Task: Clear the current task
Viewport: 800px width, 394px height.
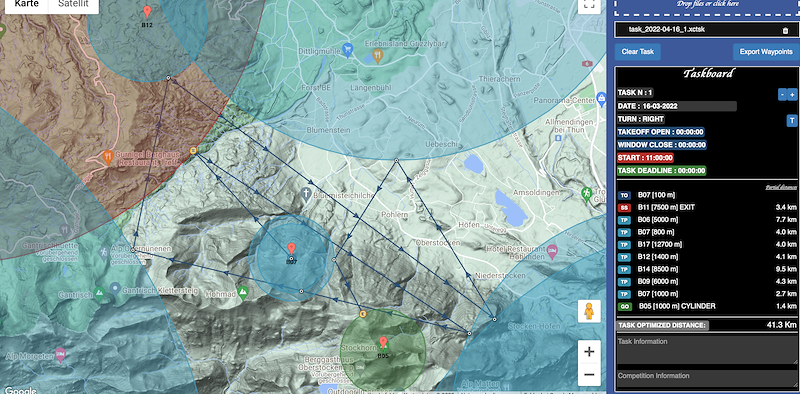Action: point(638,52)
